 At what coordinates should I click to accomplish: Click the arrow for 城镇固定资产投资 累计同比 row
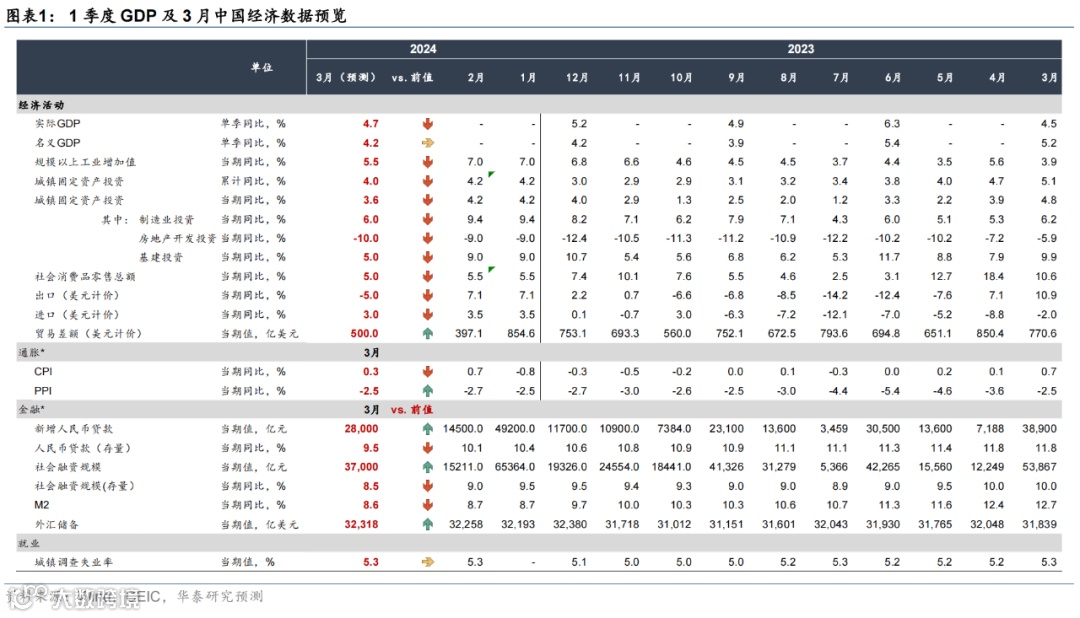point(428,181)
